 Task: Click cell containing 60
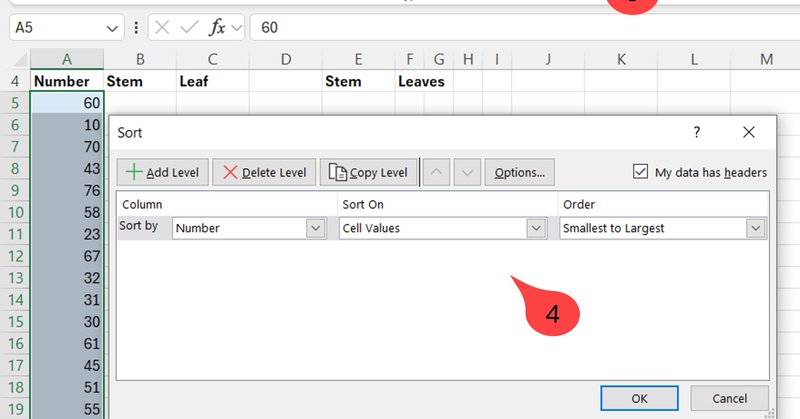[67, 103]
